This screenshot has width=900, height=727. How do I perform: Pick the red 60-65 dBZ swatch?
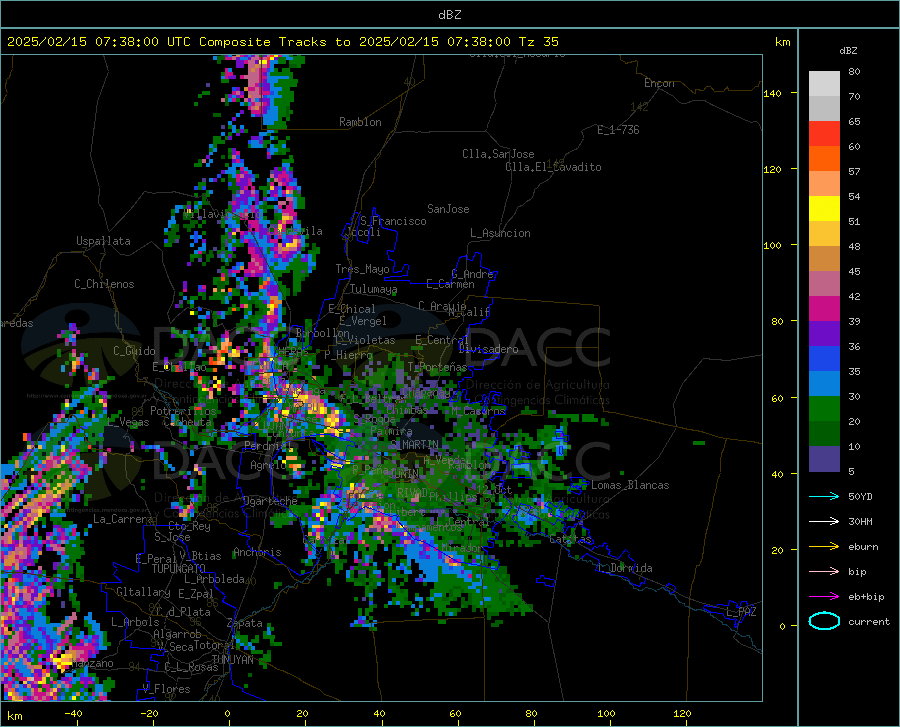pyautogui.click(x=824, y=134)
